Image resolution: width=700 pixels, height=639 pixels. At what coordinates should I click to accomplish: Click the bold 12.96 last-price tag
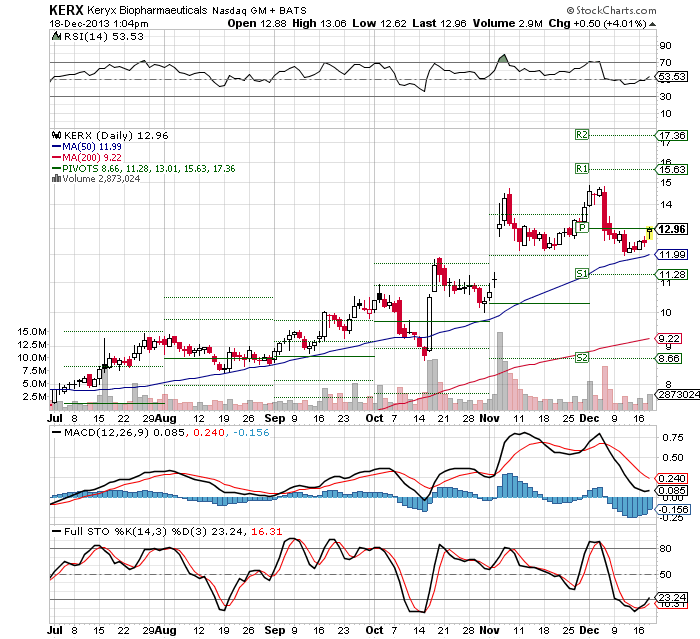(x=671, y=229)
